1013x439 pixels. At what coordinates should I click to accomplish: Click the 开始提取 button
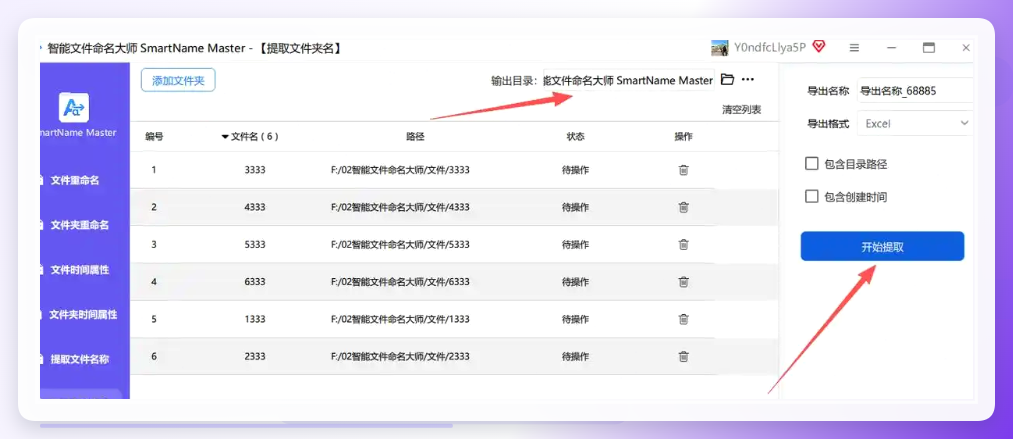[x=882, y=247]
